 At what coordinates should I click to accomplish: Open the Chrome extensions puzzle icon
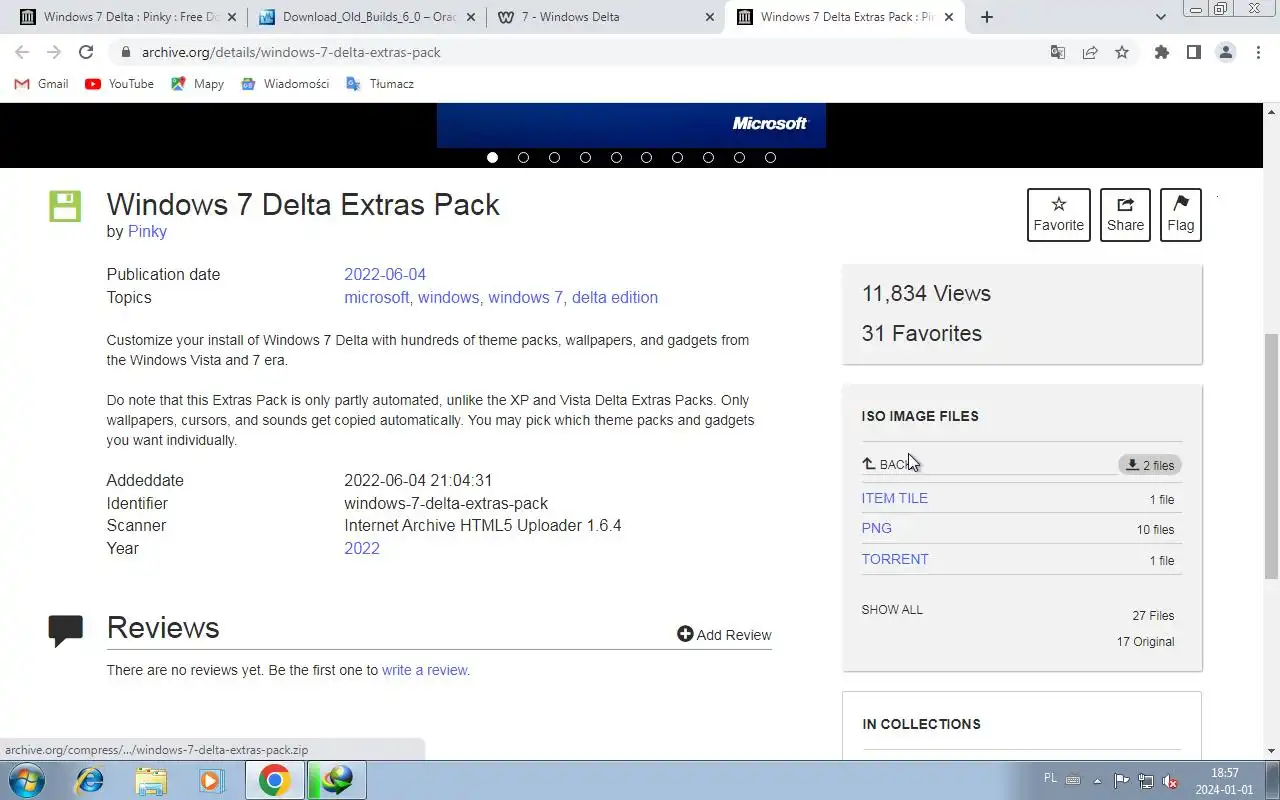coord(1161,52)
